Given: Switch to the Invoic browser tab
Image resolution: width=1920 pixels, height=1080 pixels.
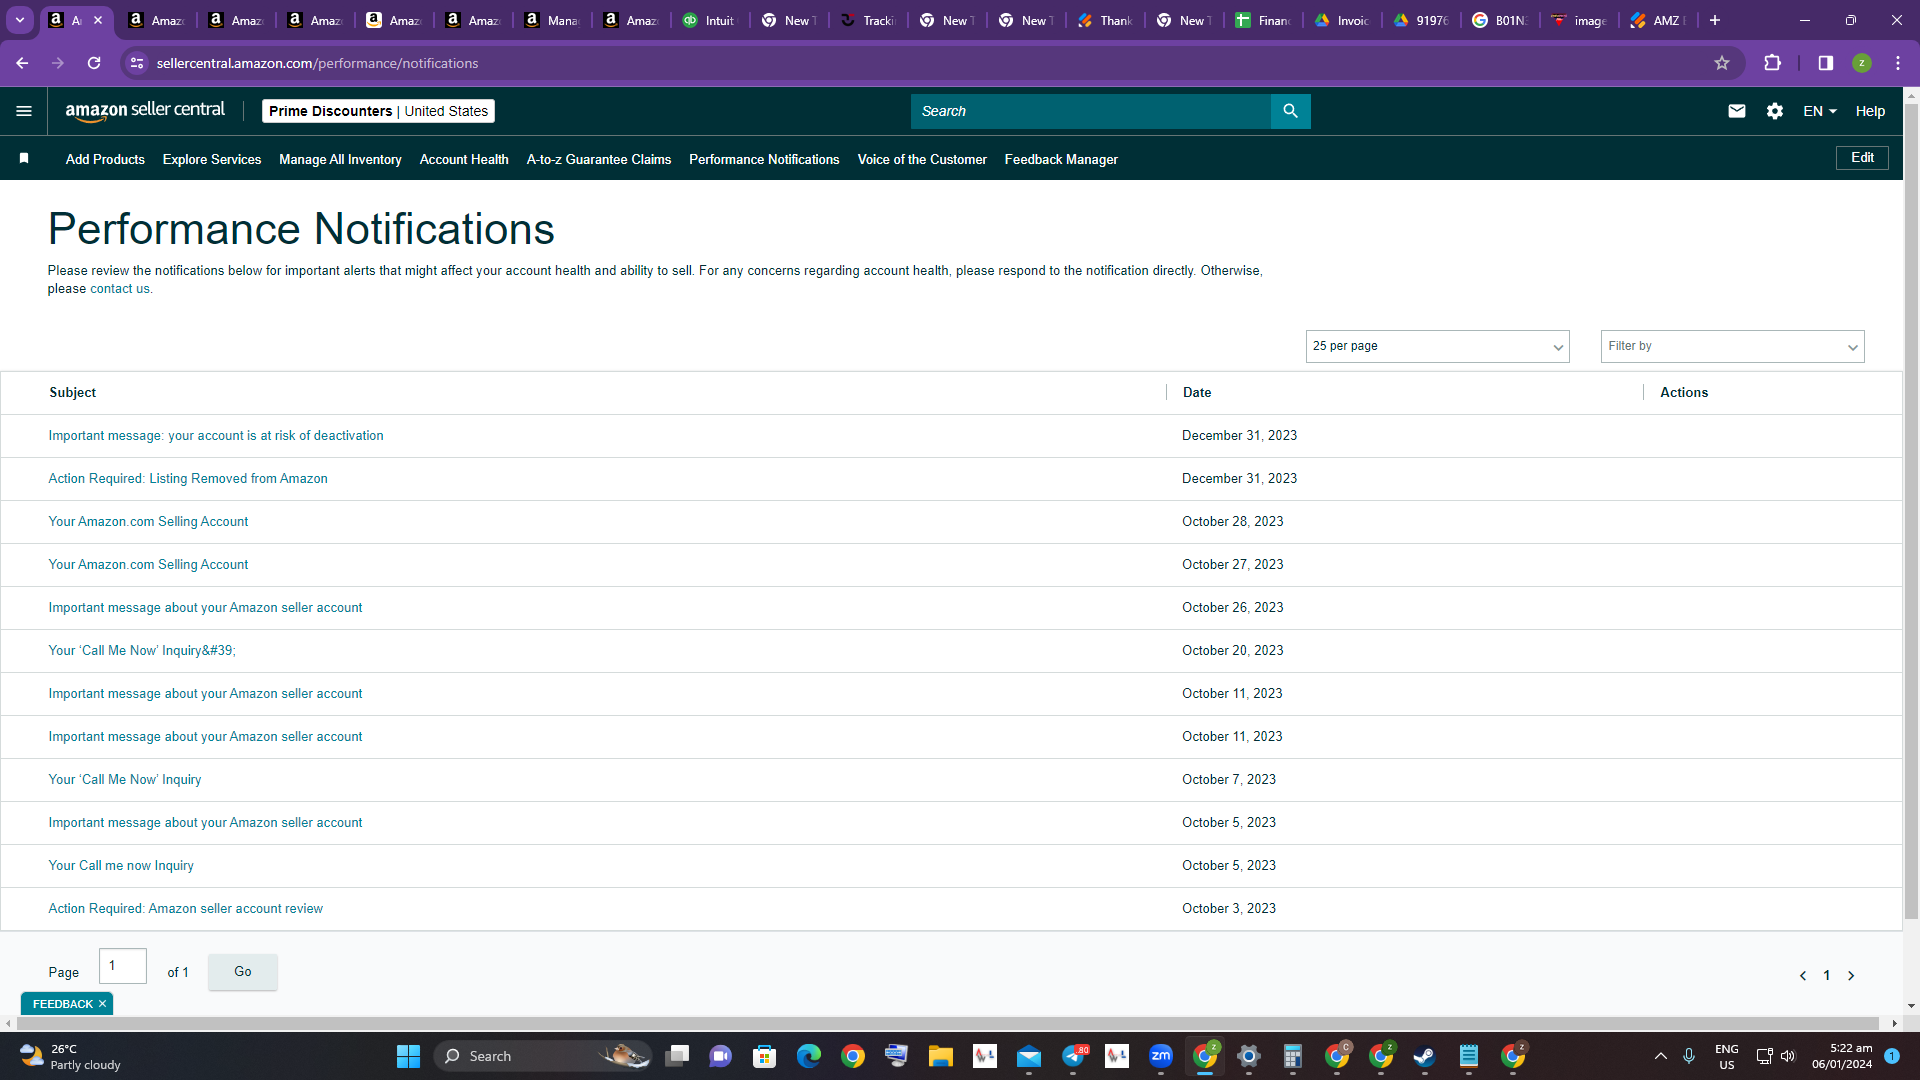Looking at the screenshot, I should (x=1343, y=20).
